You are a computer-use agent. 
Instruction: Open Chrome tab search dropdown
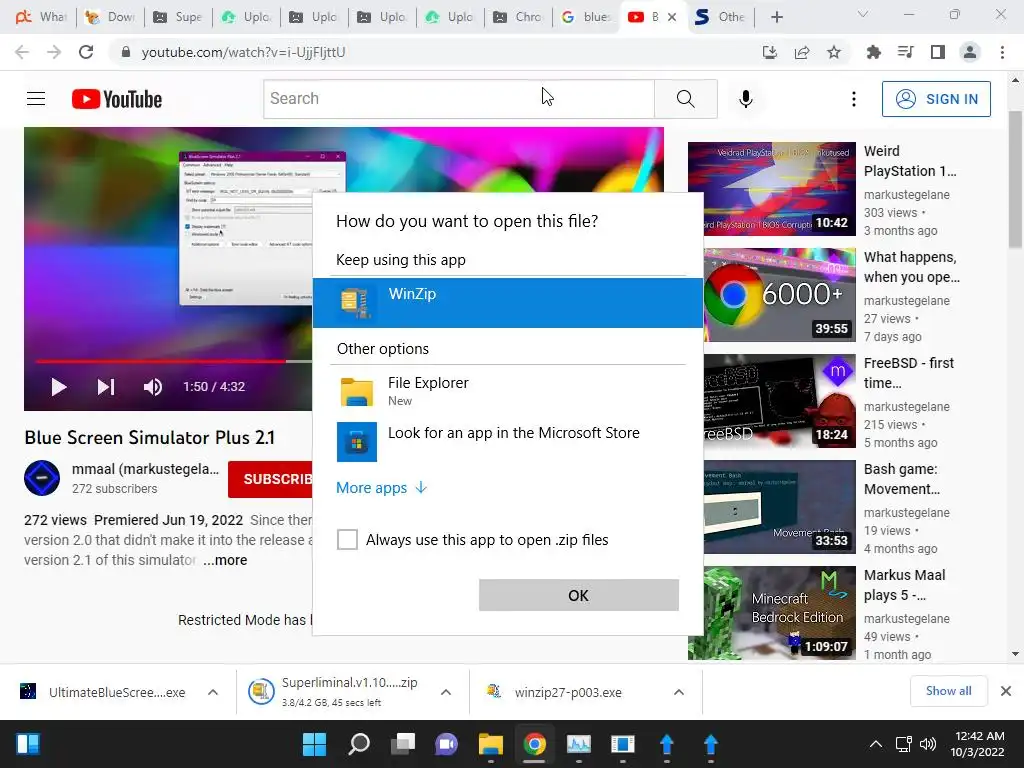[x=863, y=14]
